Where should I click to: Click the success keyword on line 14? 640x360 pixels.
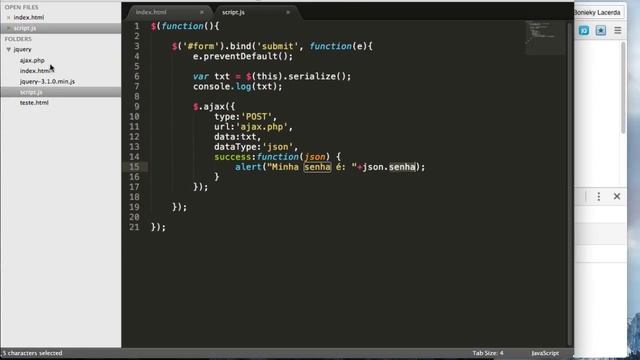click(x=232, y=157)
